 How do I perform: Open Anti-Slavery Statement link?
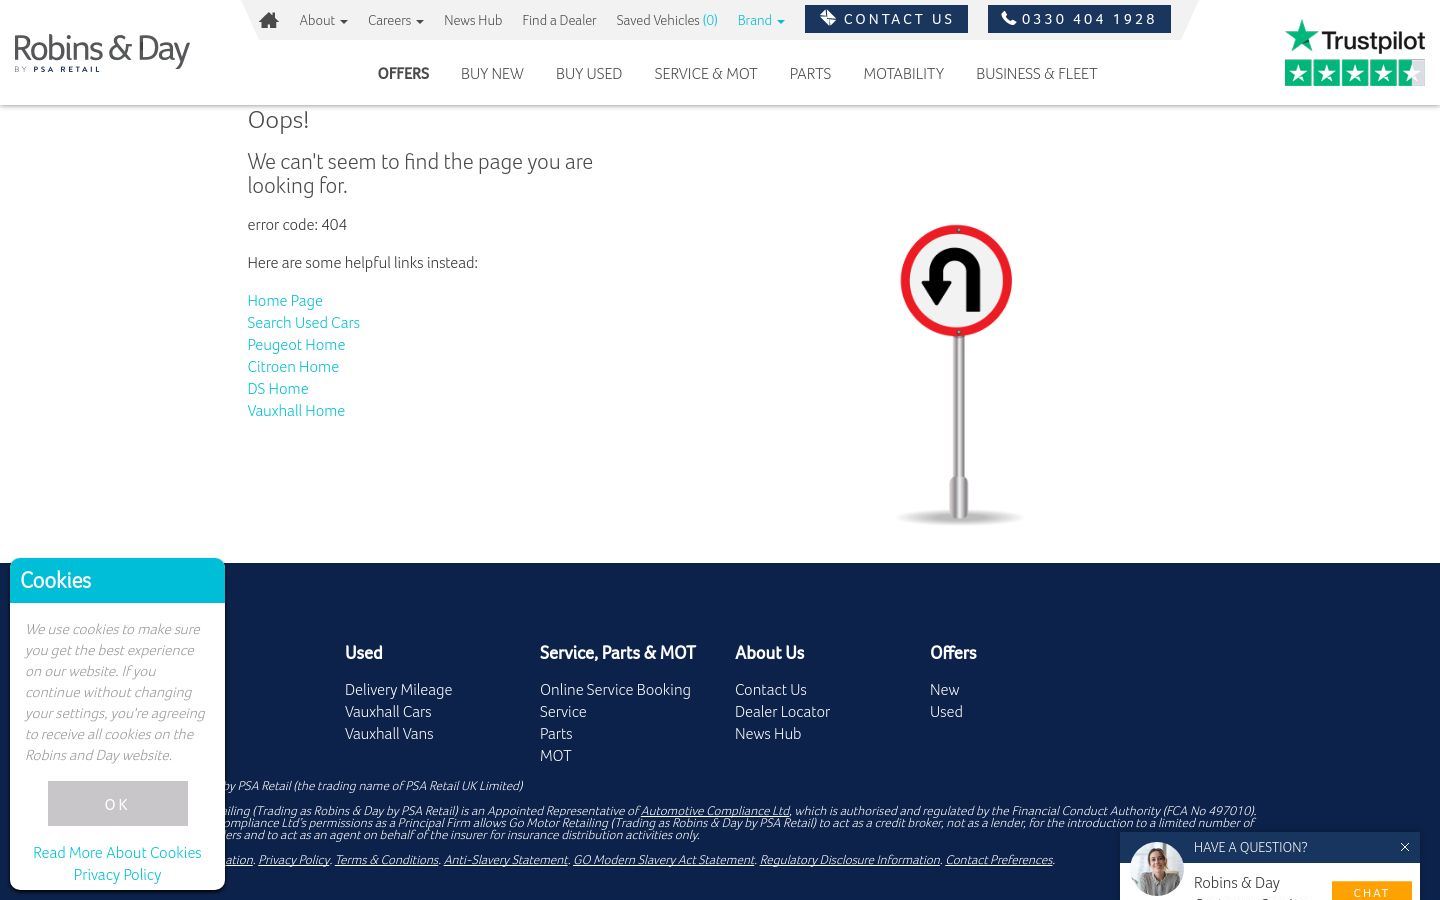tap(506, 860)
